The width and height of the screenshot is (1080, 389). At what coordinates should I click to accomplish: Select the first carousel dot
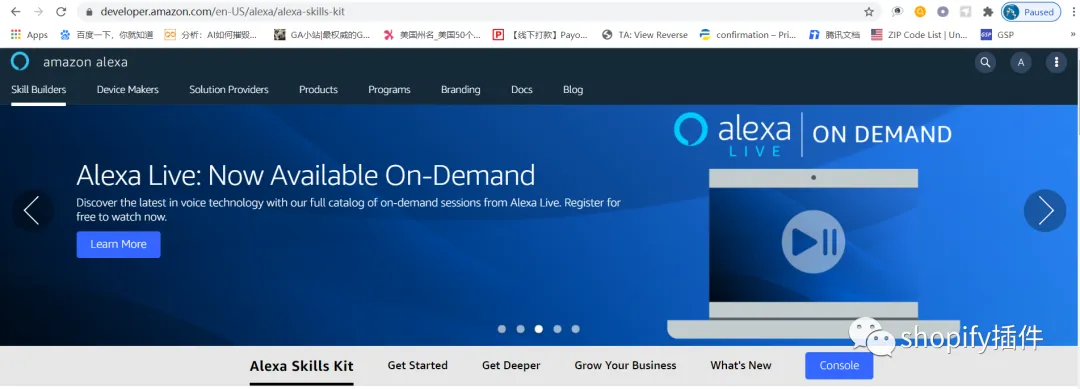[501, 329]
